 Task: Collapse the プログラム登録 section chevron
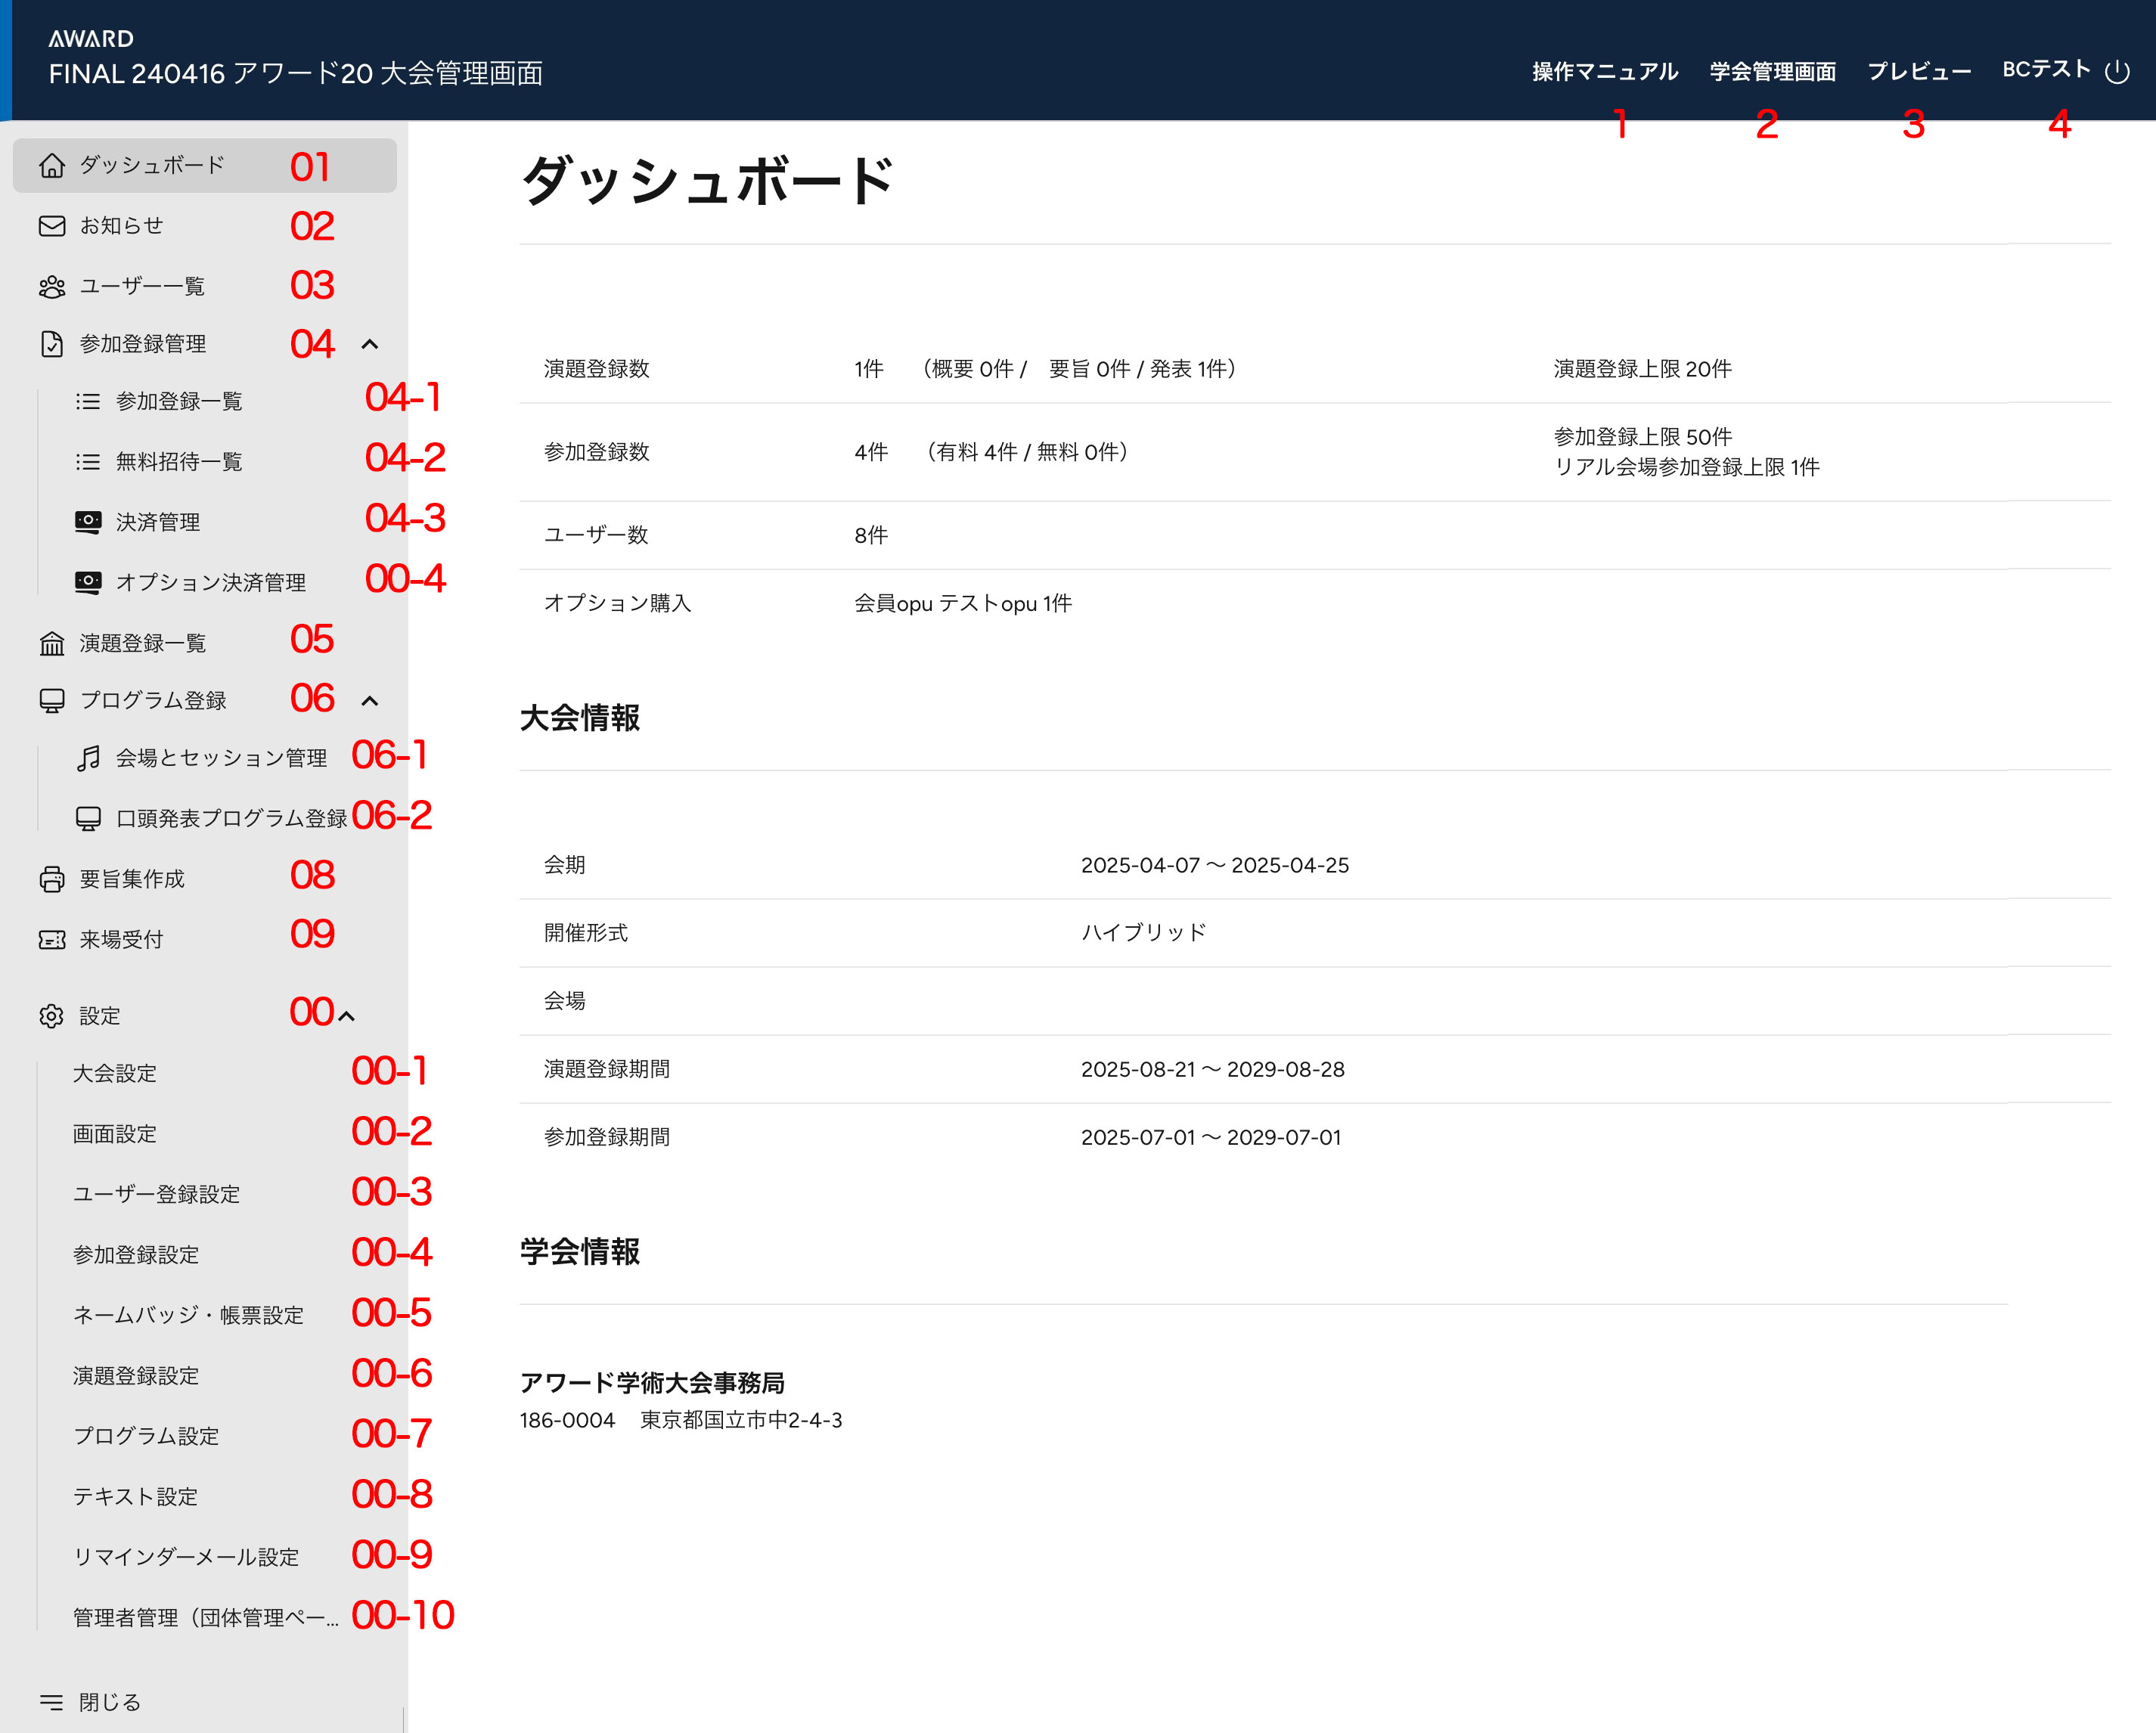(x=370, y=701)
